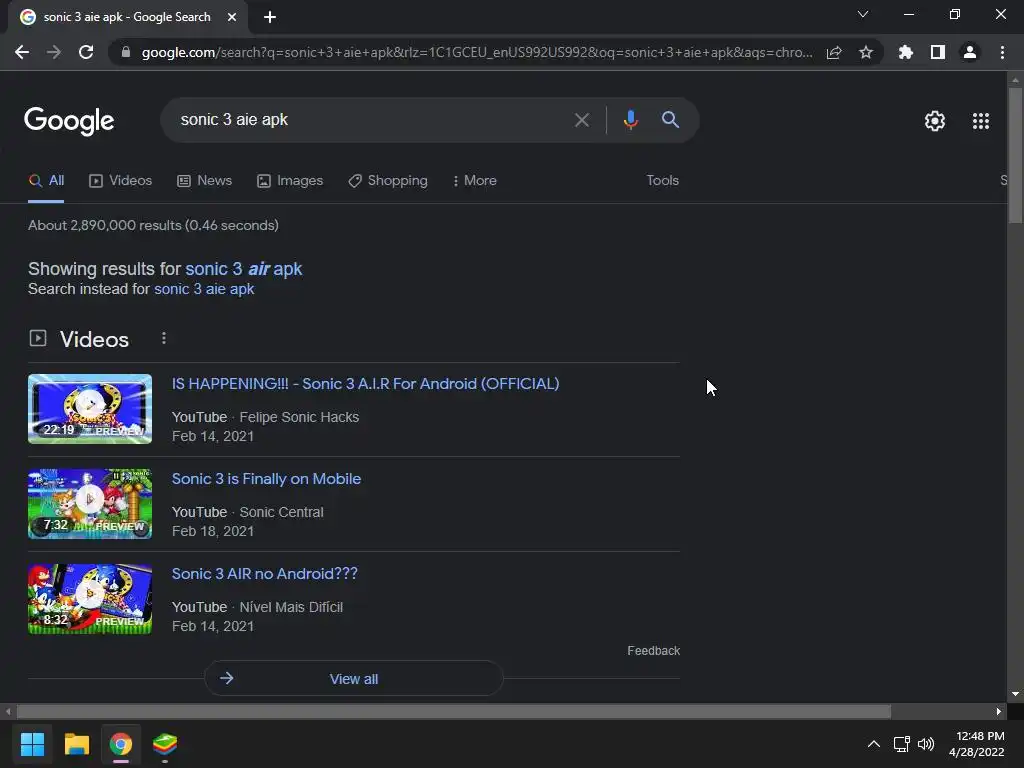Switch to the News search tab
Image resolution: width=1024 pixels, height=768 pixels.
(x=204, y=181)
